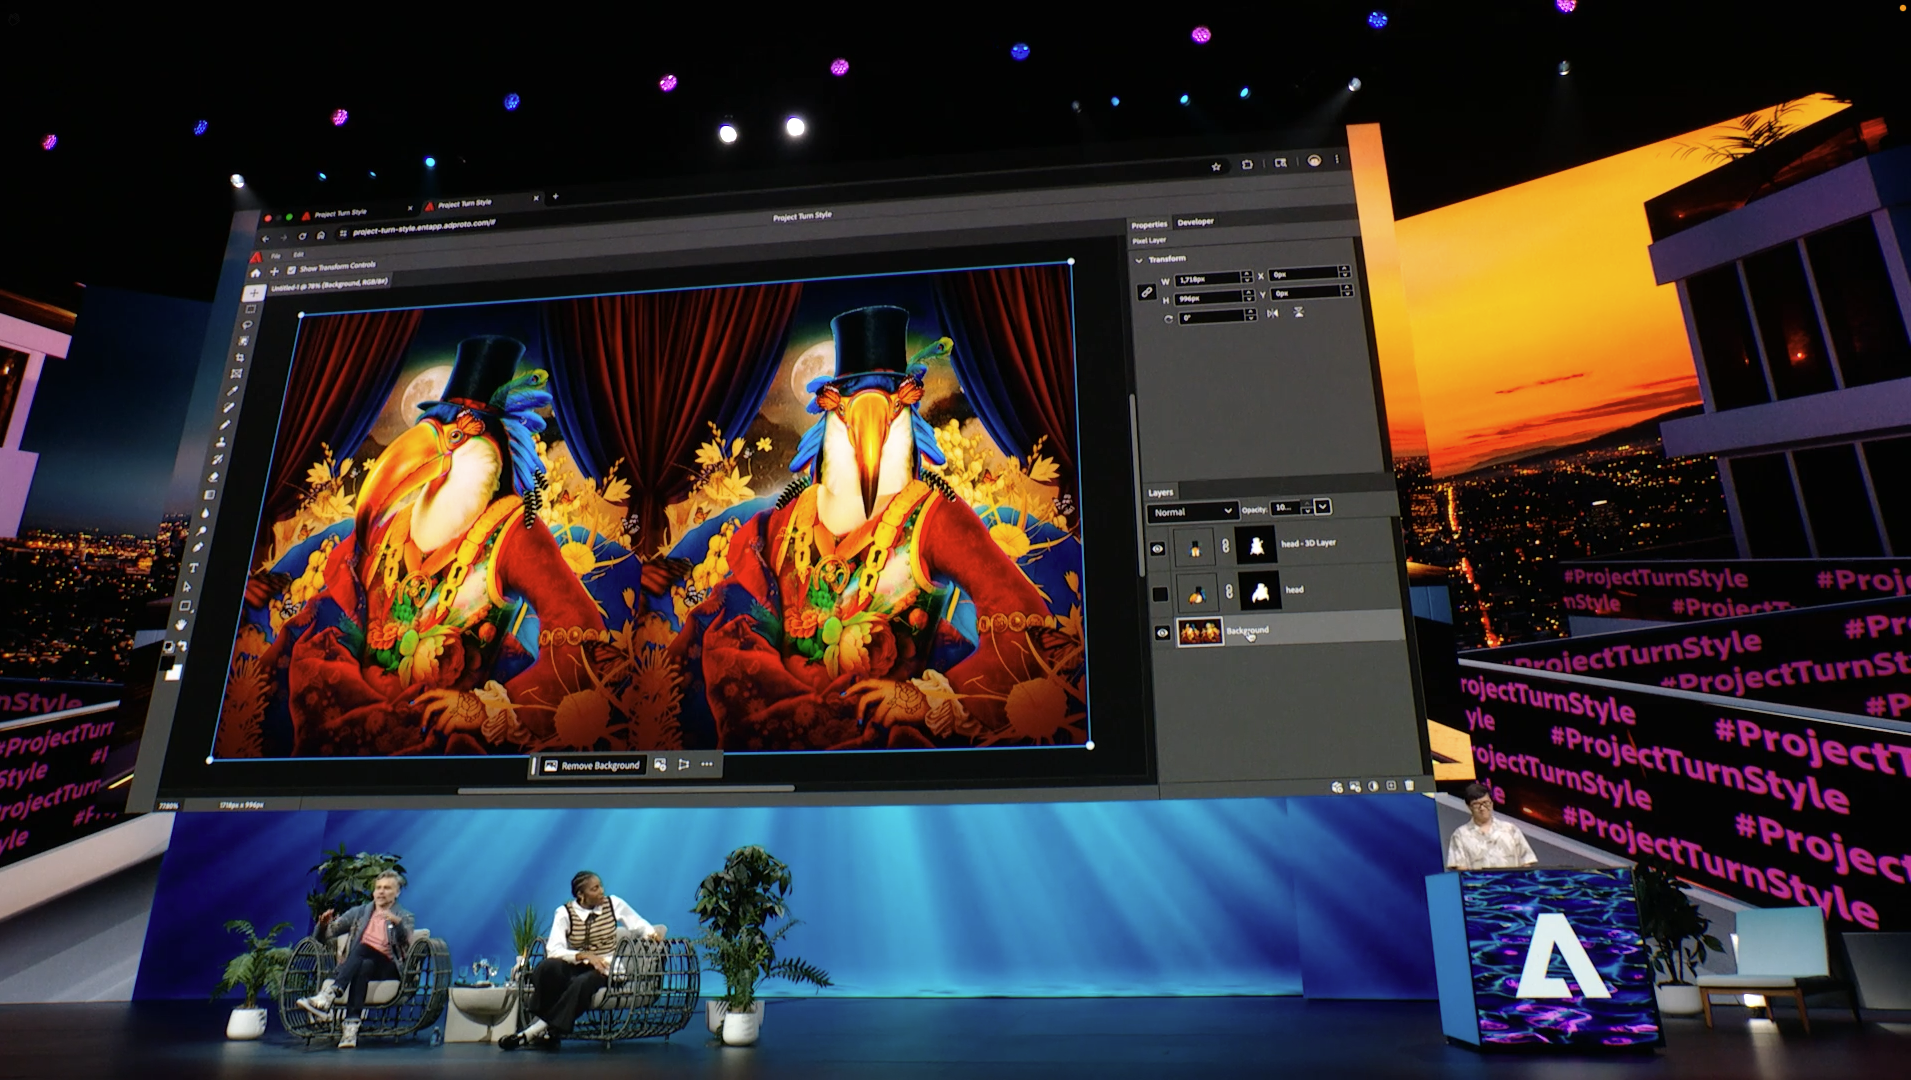Switch to the Developer tab

(1195, 222)
